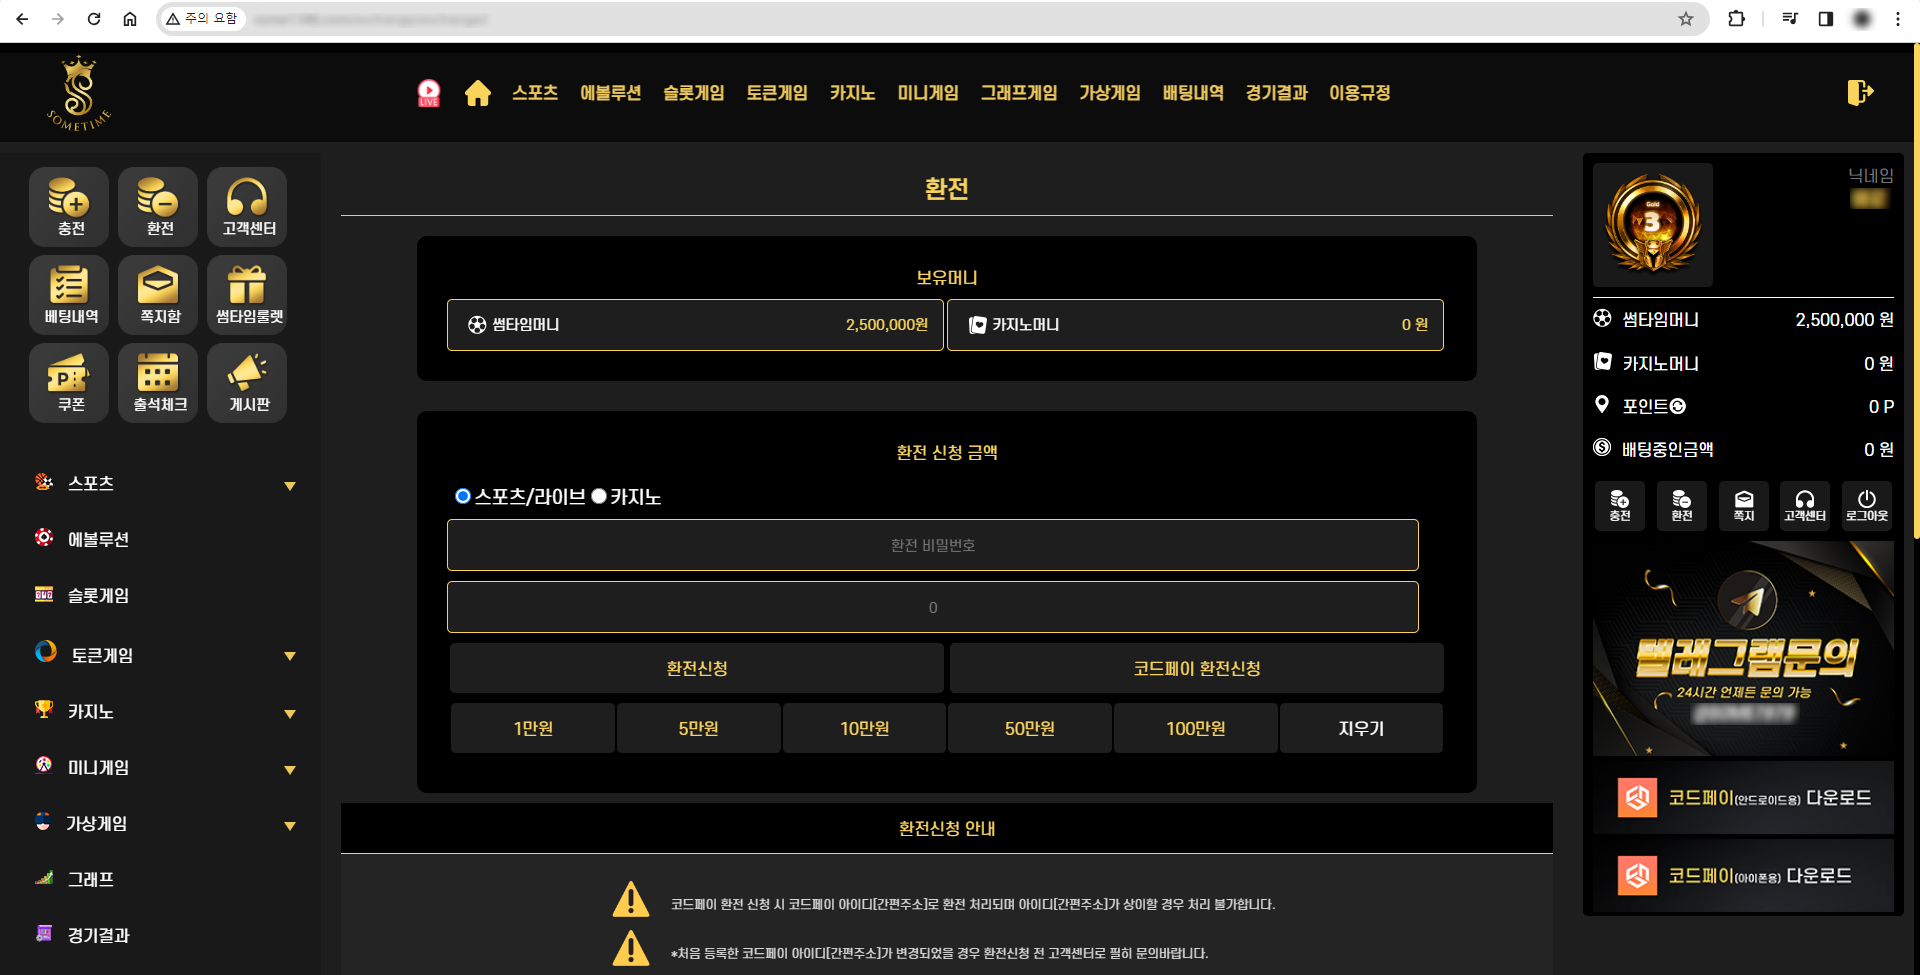Select the 스포츠/라이브 radio option

[x=463, y=496]
